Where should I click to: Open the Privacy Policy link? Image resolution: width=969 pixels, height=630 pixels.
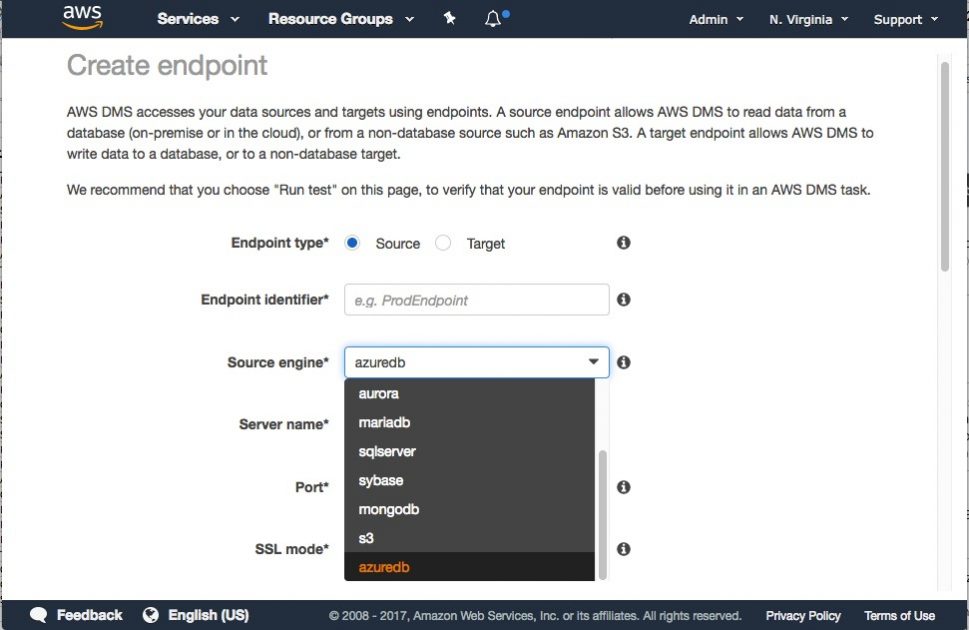[803, 615]
